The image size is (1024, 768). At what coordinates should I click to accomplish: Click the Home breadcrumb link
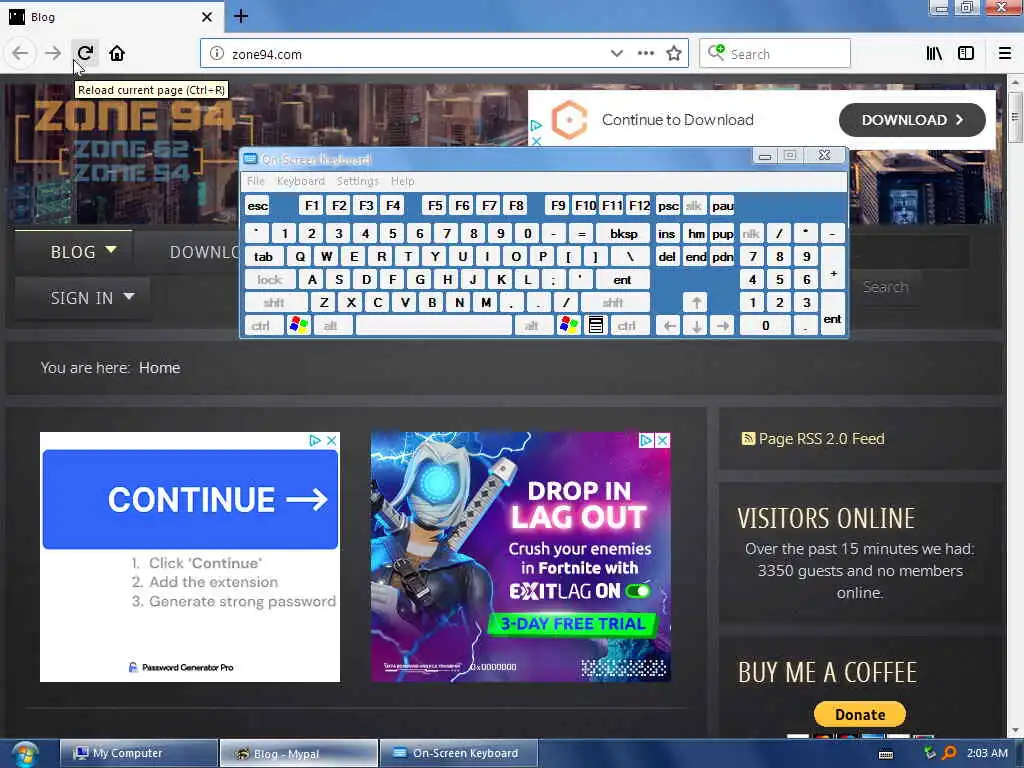point(159,368)
